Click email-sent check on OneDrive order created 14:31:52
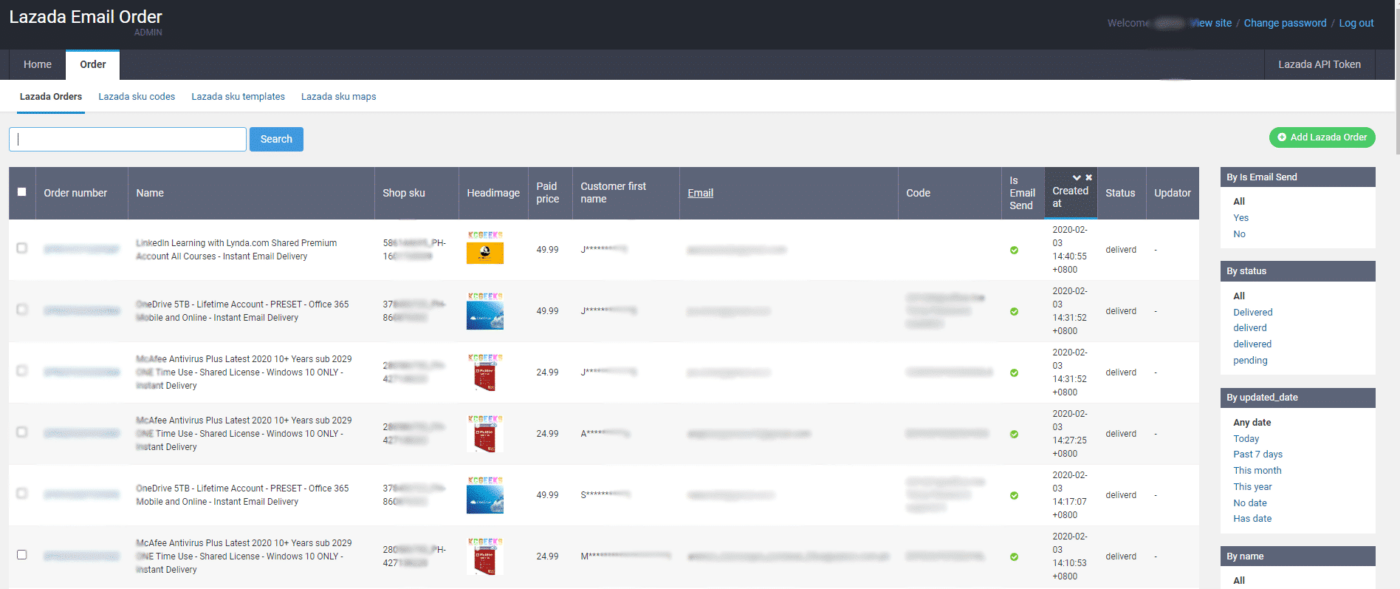This screenshot has width=1400, height=589. 1014,311
